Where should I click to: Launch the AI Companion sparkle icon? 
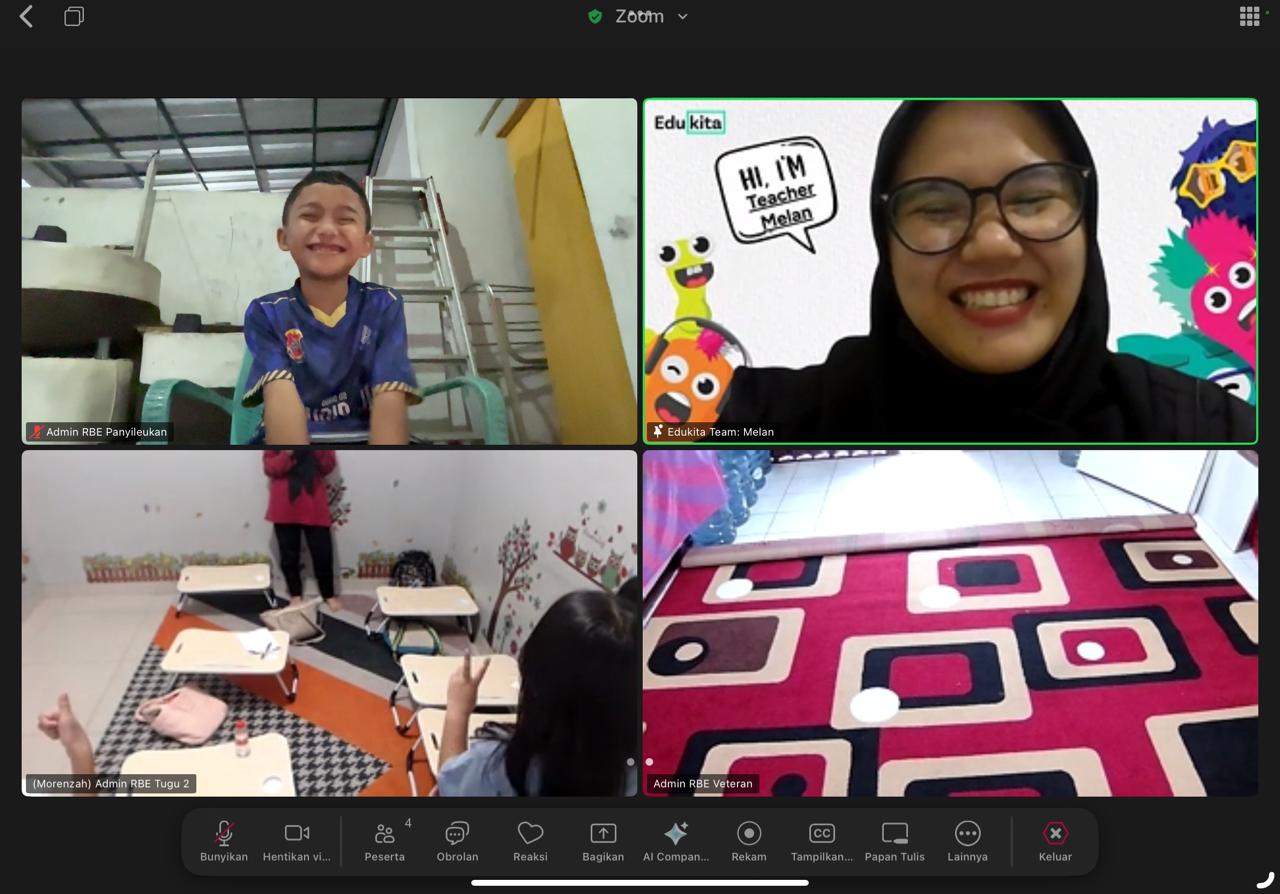[676, 841]
